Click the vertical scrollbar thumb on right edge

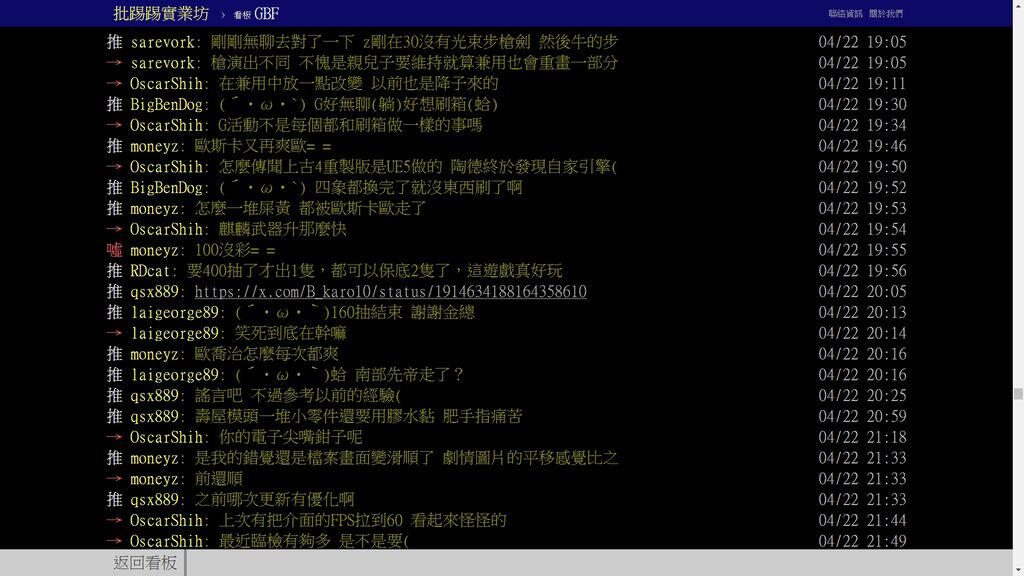(x=1018, y=394)
